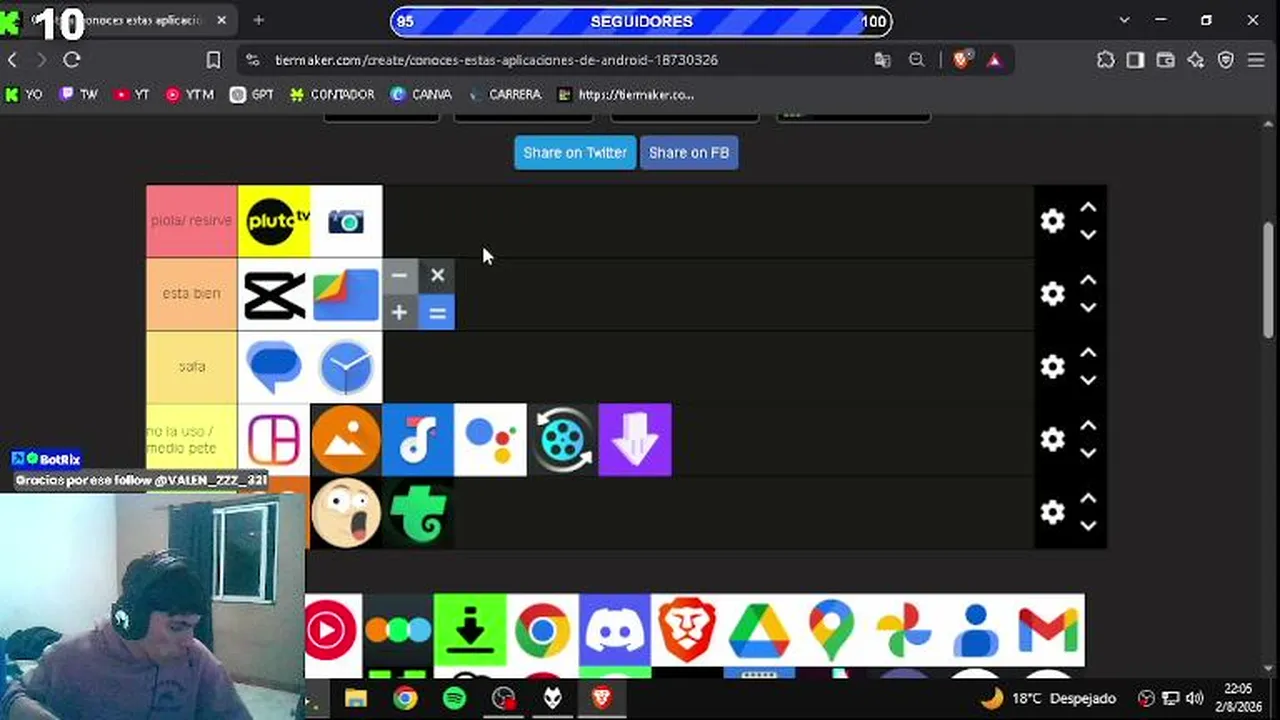This screenshot has height=720, width=1280.
Task: Click the Gmail tile in the pool
Action: point(1047,630)
